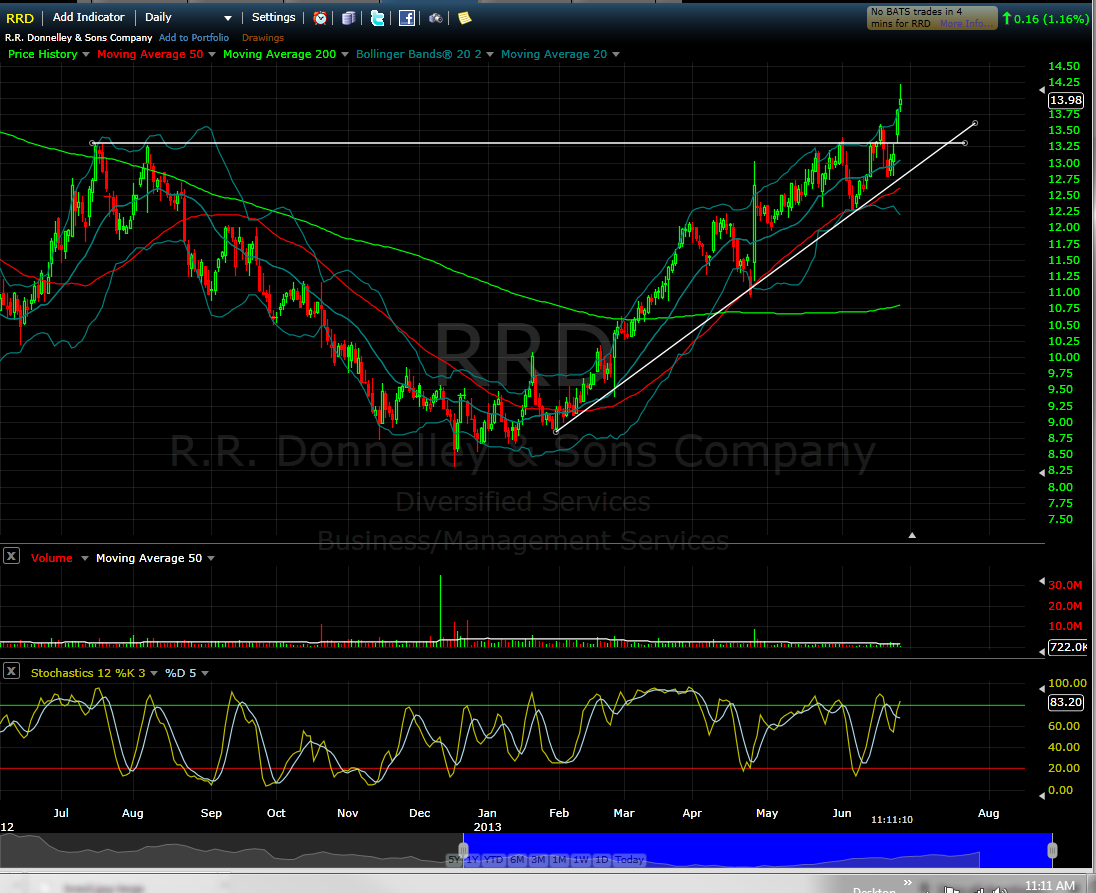The image size is (1096, 893).
Task: Click taskbar volume speaker icon
Action: [1000, 890]
